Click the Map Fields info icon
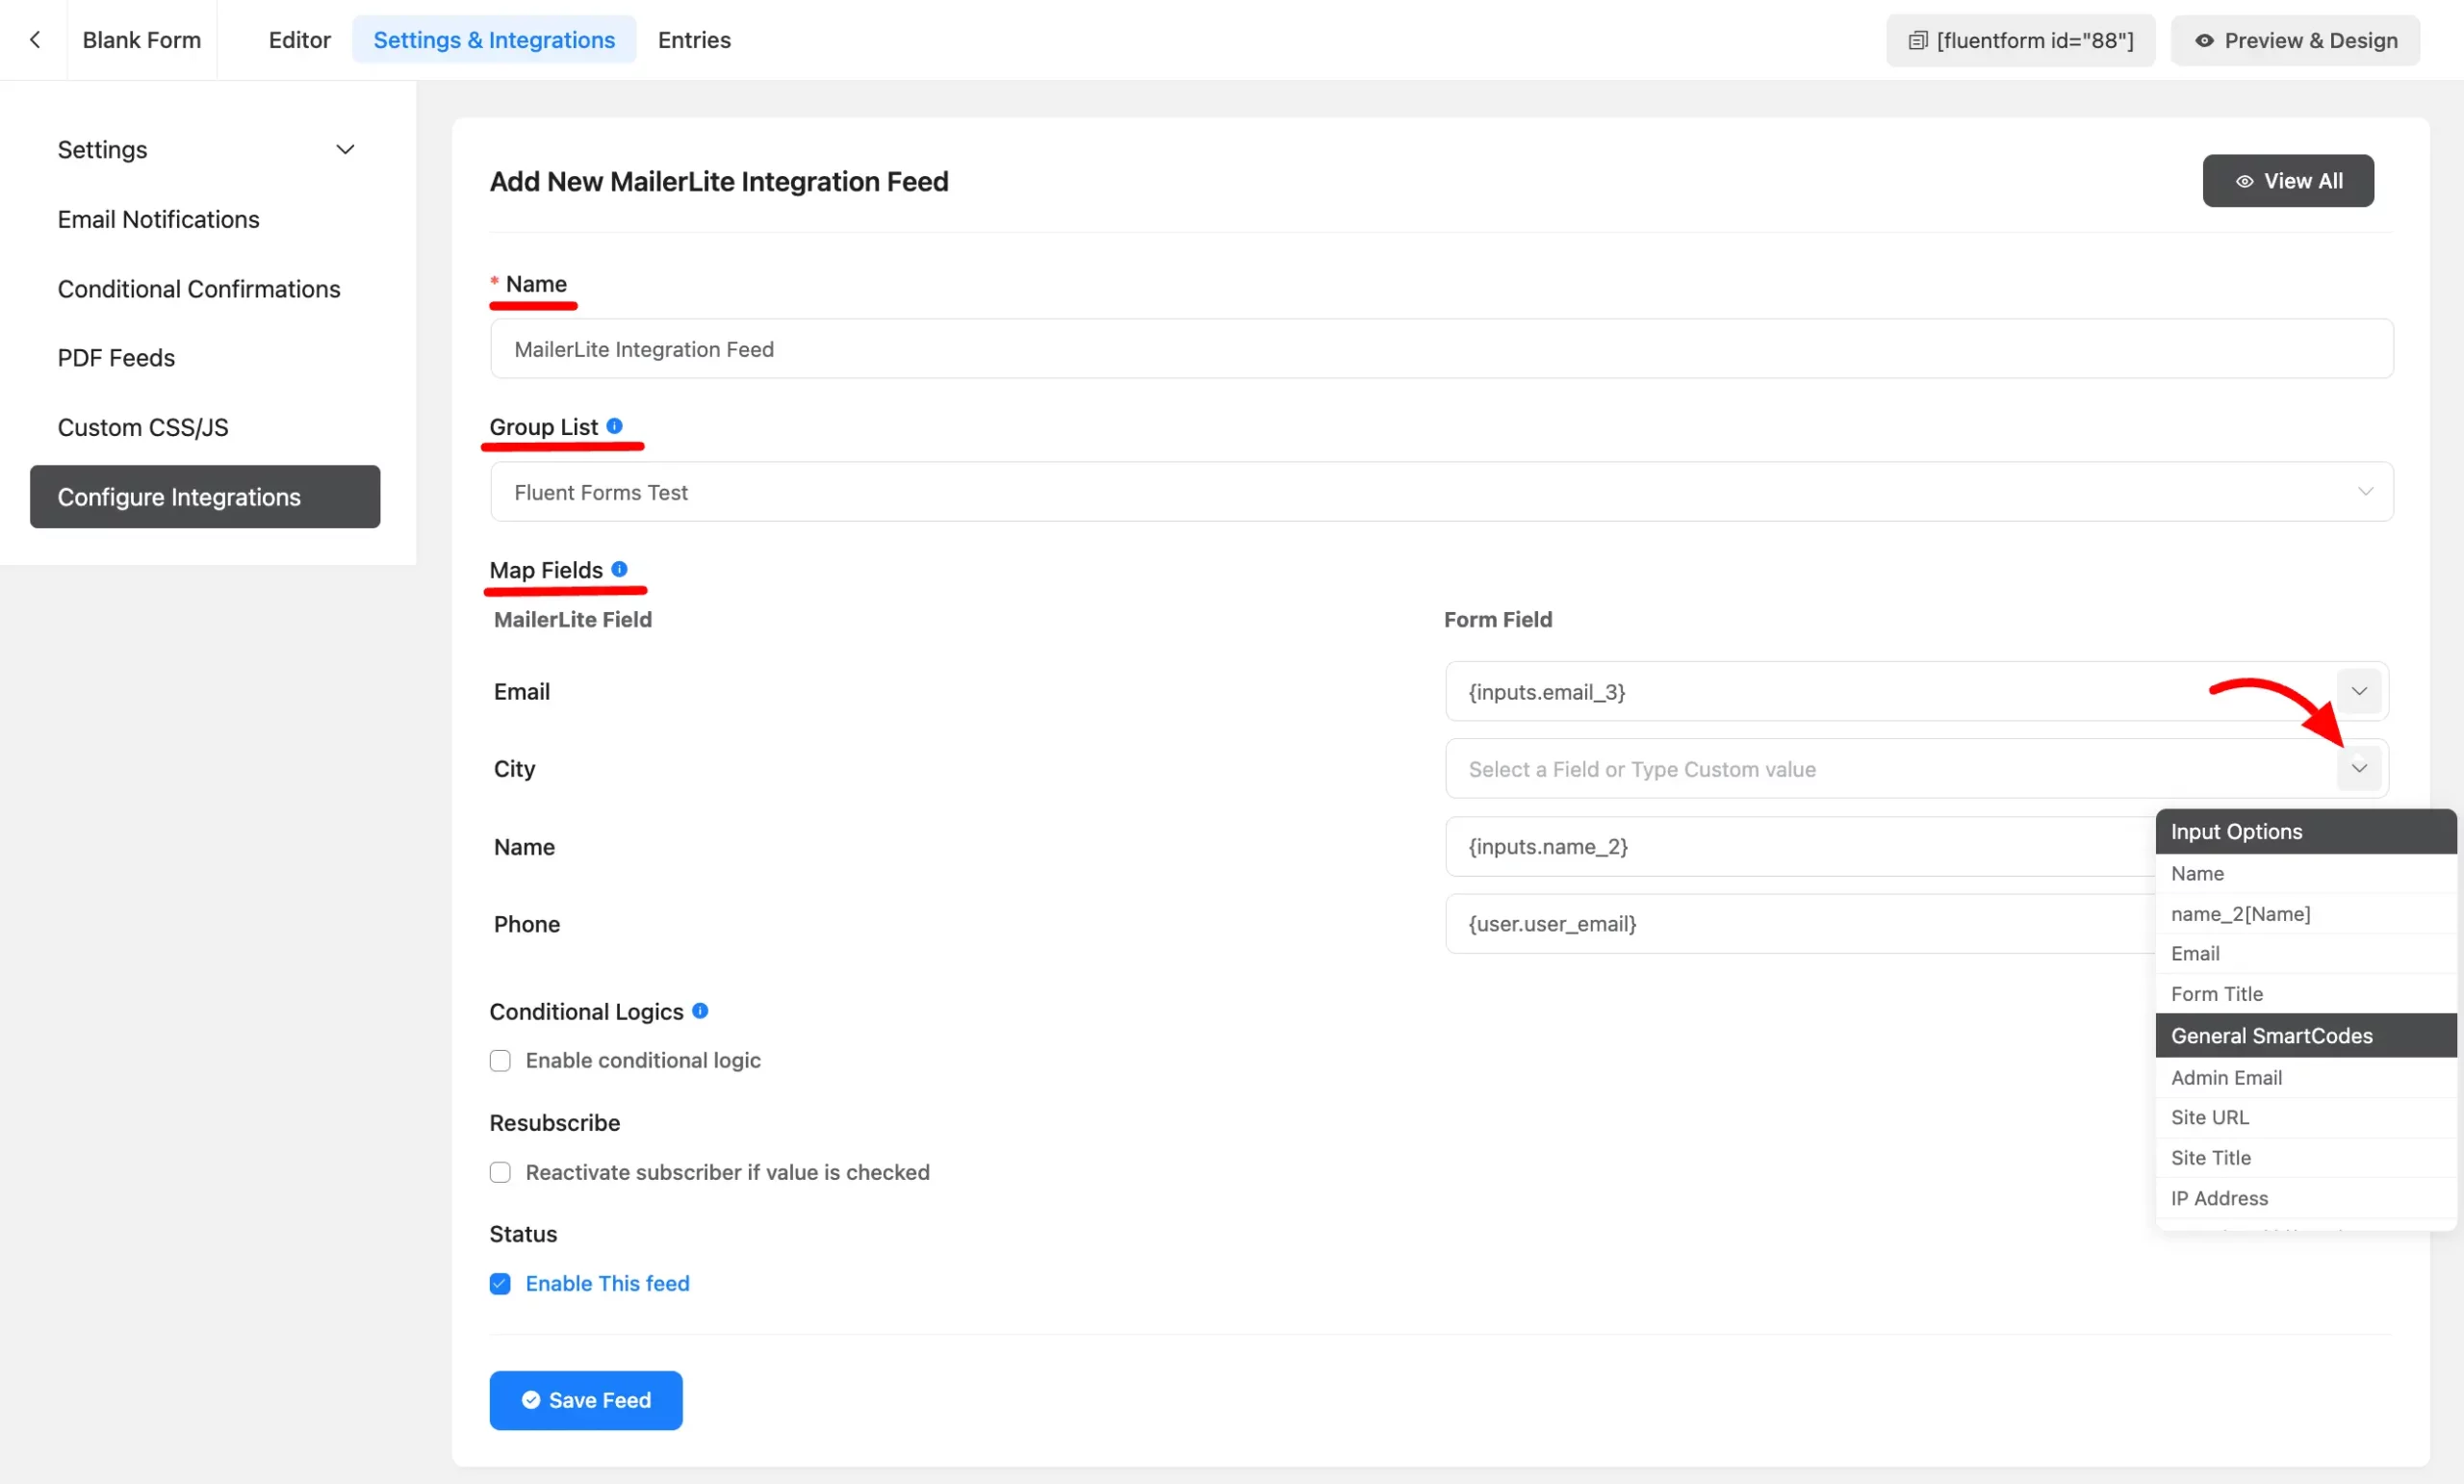This screenshot has height=1484, width=2464. point(619,569)
